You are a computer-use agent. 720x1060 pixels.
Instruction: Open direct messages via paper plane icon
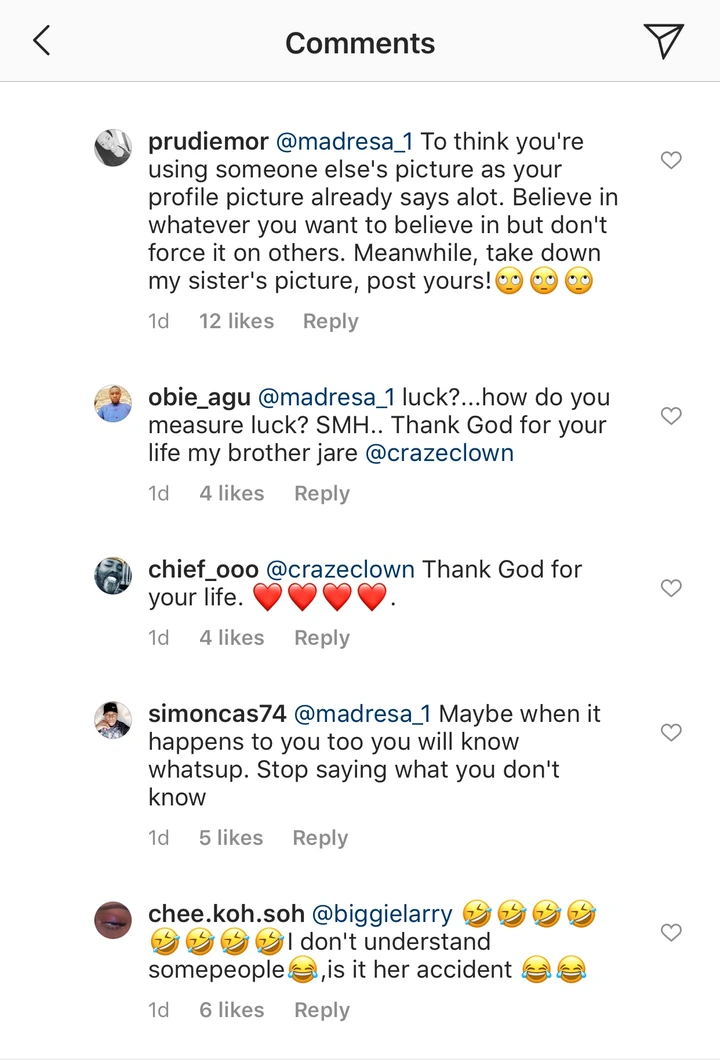(663, 40)
